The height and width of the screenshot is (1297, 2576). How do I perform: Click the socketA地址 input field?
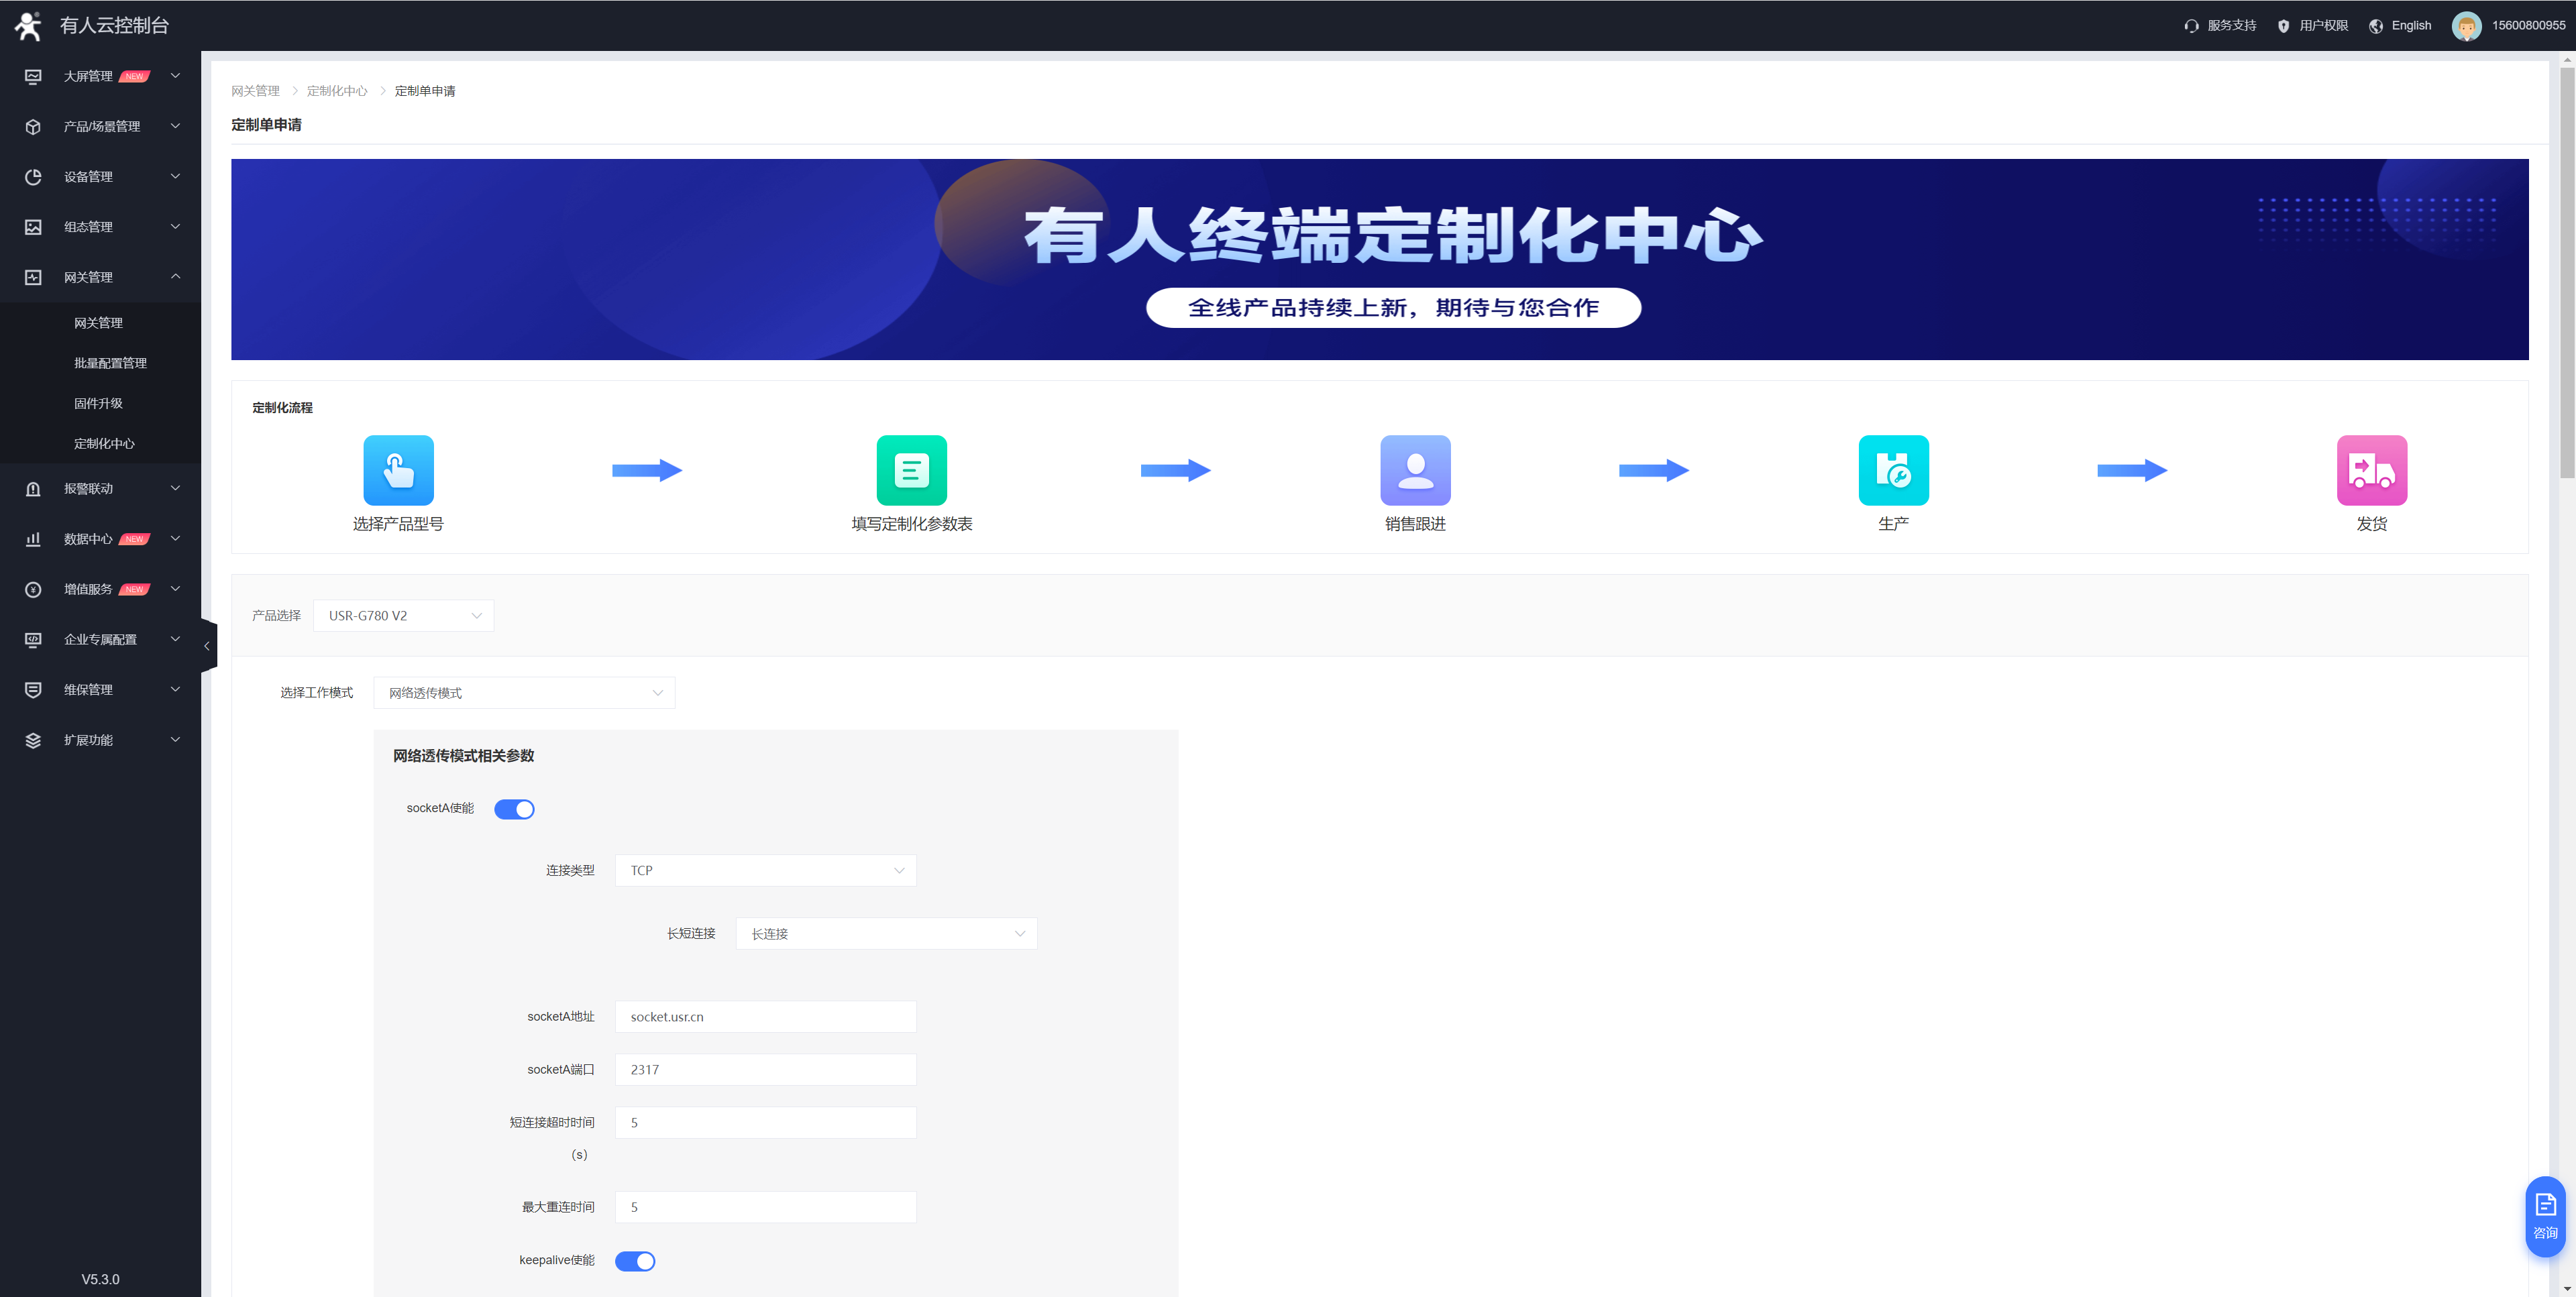point(765,1017)
